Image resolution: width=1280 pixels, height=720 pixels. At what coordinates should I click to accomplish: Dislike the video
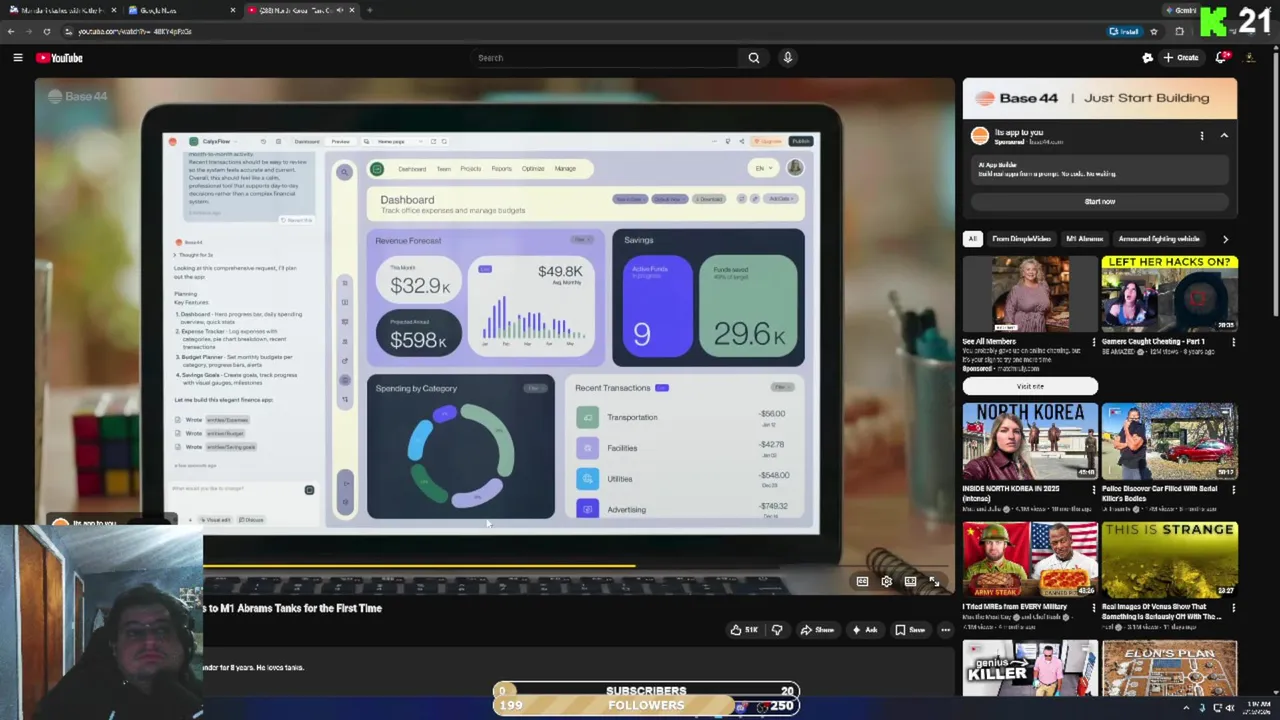pos(777,630)
